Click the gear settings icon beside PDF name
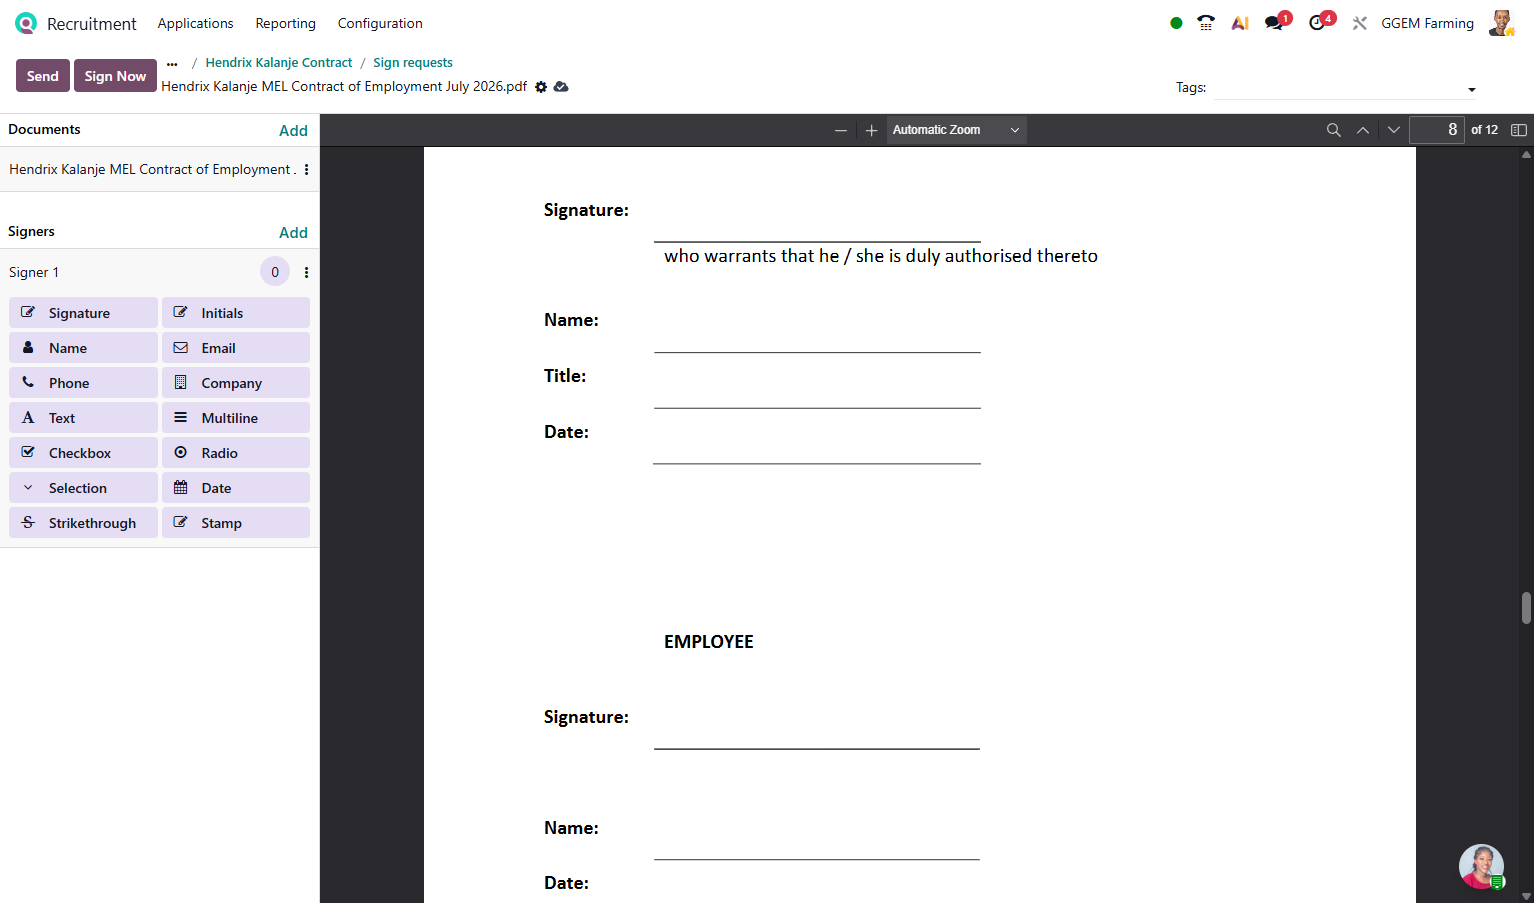Viewport: 1534px width, 903px height. click(x=541, y=87)
